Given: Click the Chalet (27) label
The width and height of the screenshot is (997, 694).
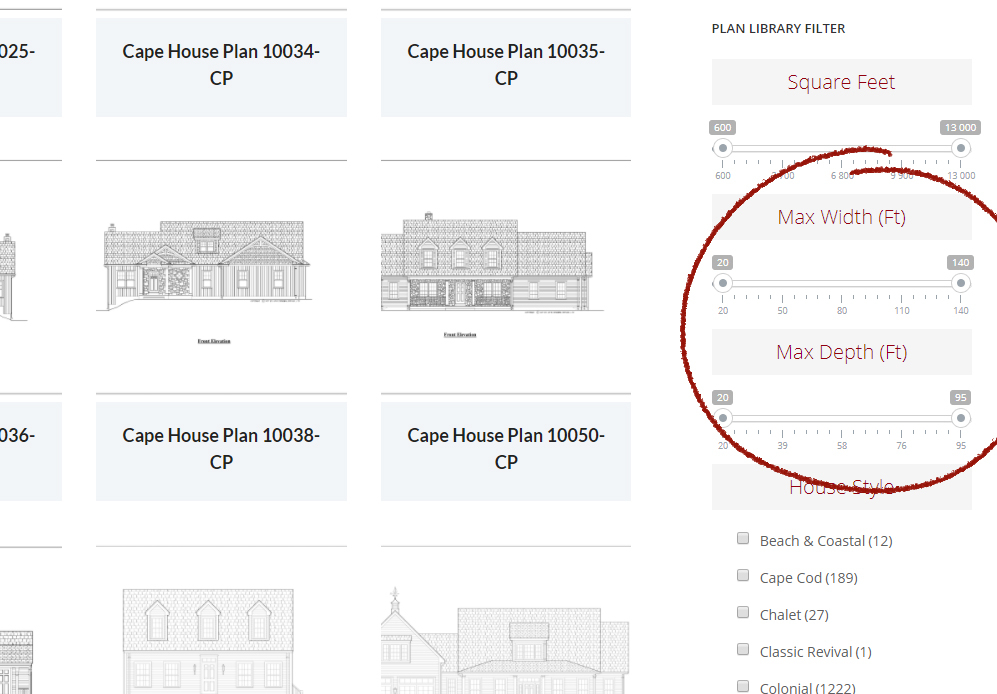Looking at the screenshot, I should coord(794,615).
